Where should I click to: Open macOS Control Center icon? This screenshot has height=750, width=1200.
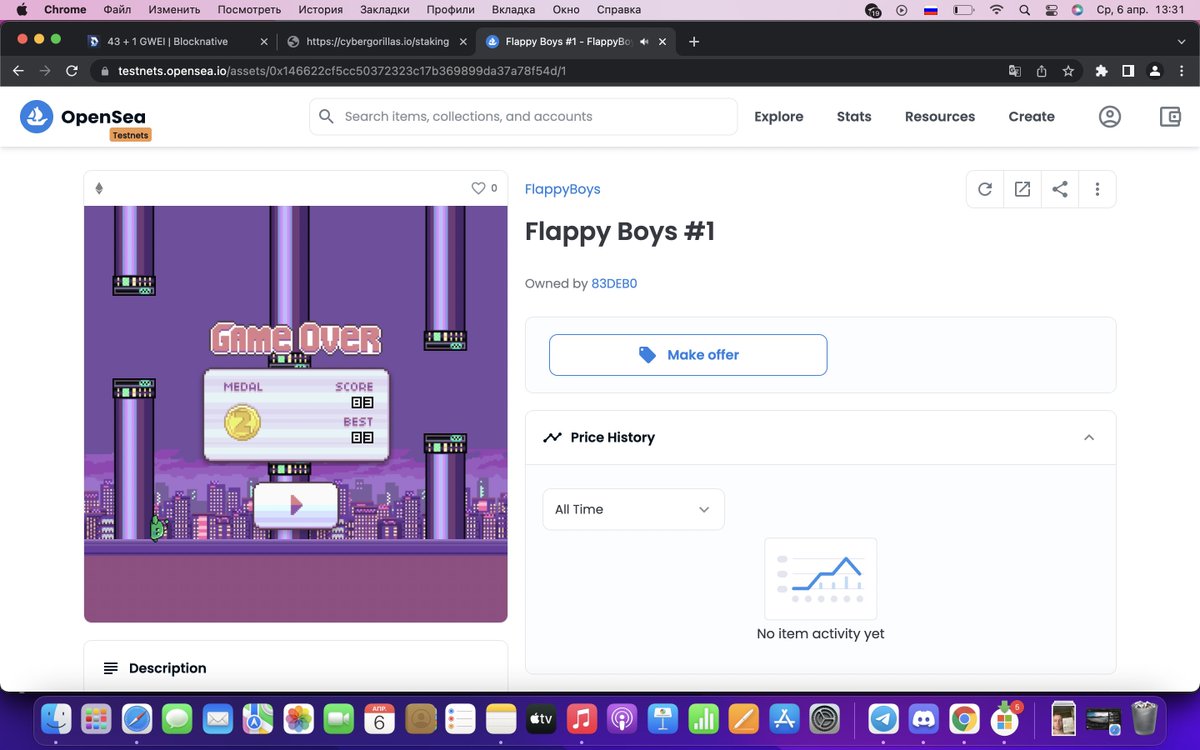click(x=1051, y=10)
